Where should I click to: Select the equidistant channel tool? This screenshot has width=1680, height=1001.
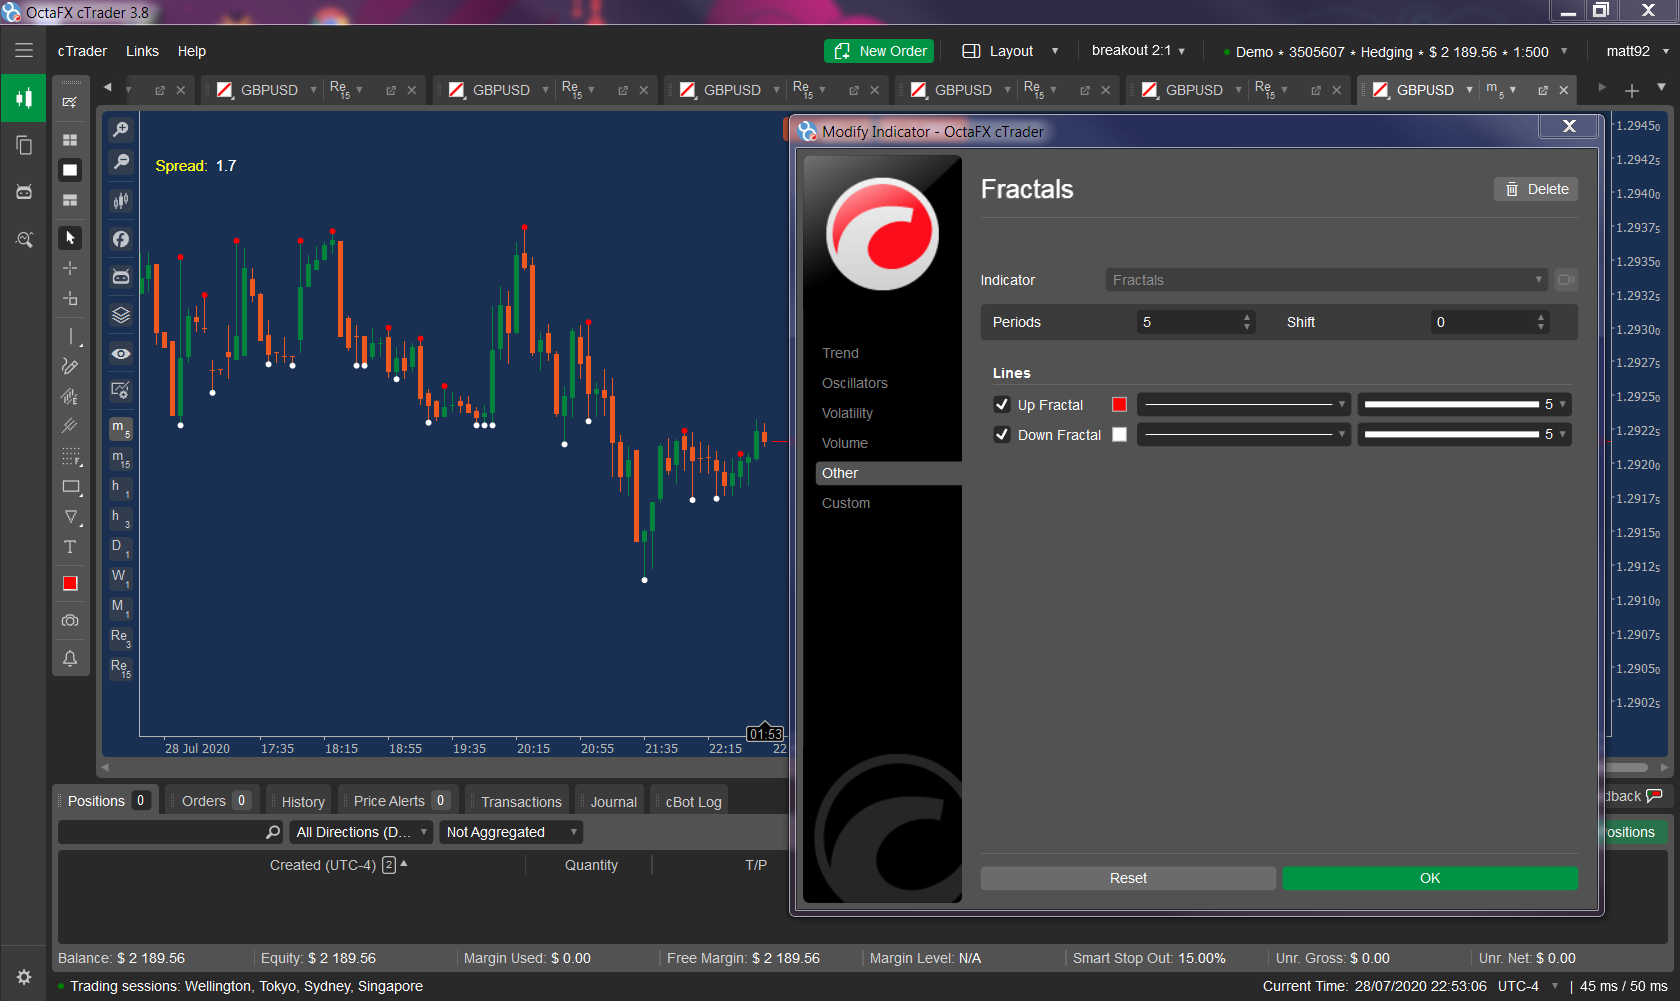pos(70,396)
